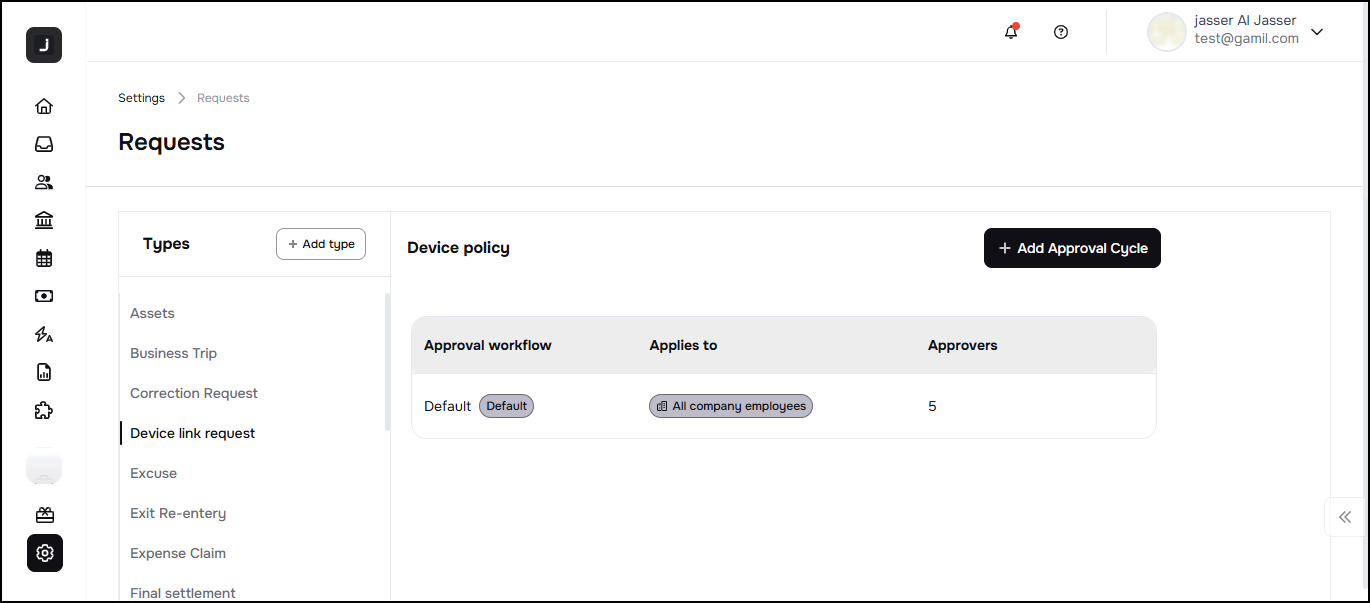Open the Inbox tray icon
This screenshot has height=603, width=1370.
click(44, 144)
